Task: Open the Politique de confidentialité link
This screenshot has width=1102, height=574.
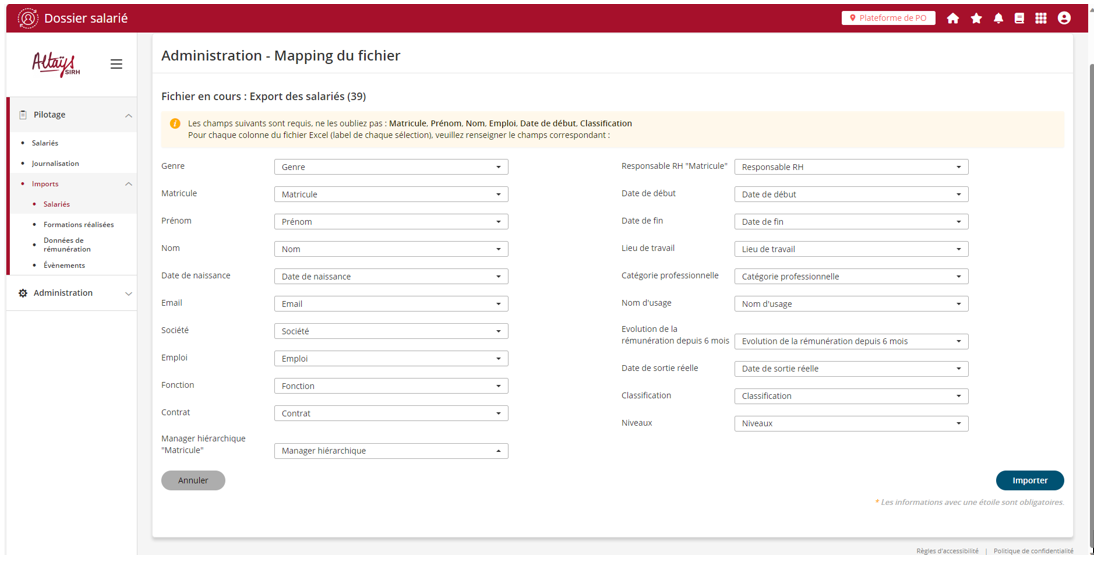Action: point(1033,551)
